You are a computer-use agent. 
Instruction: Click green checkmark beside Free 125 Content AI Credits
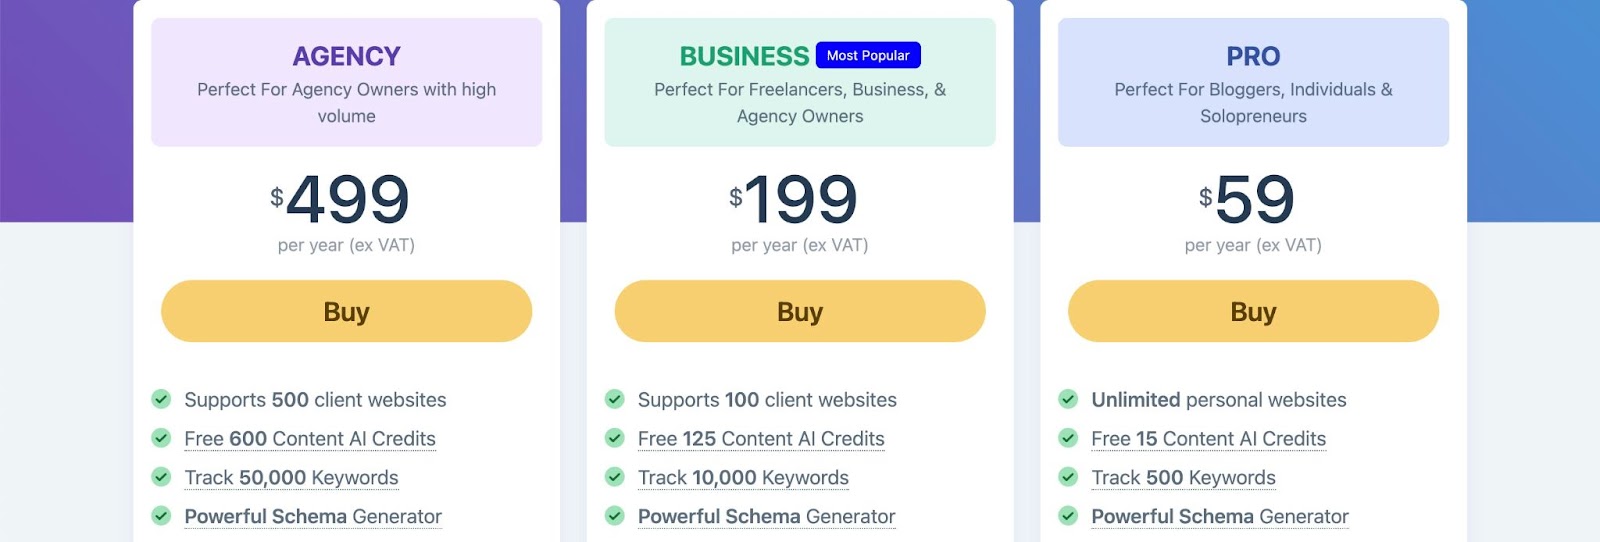pos(615,438)
